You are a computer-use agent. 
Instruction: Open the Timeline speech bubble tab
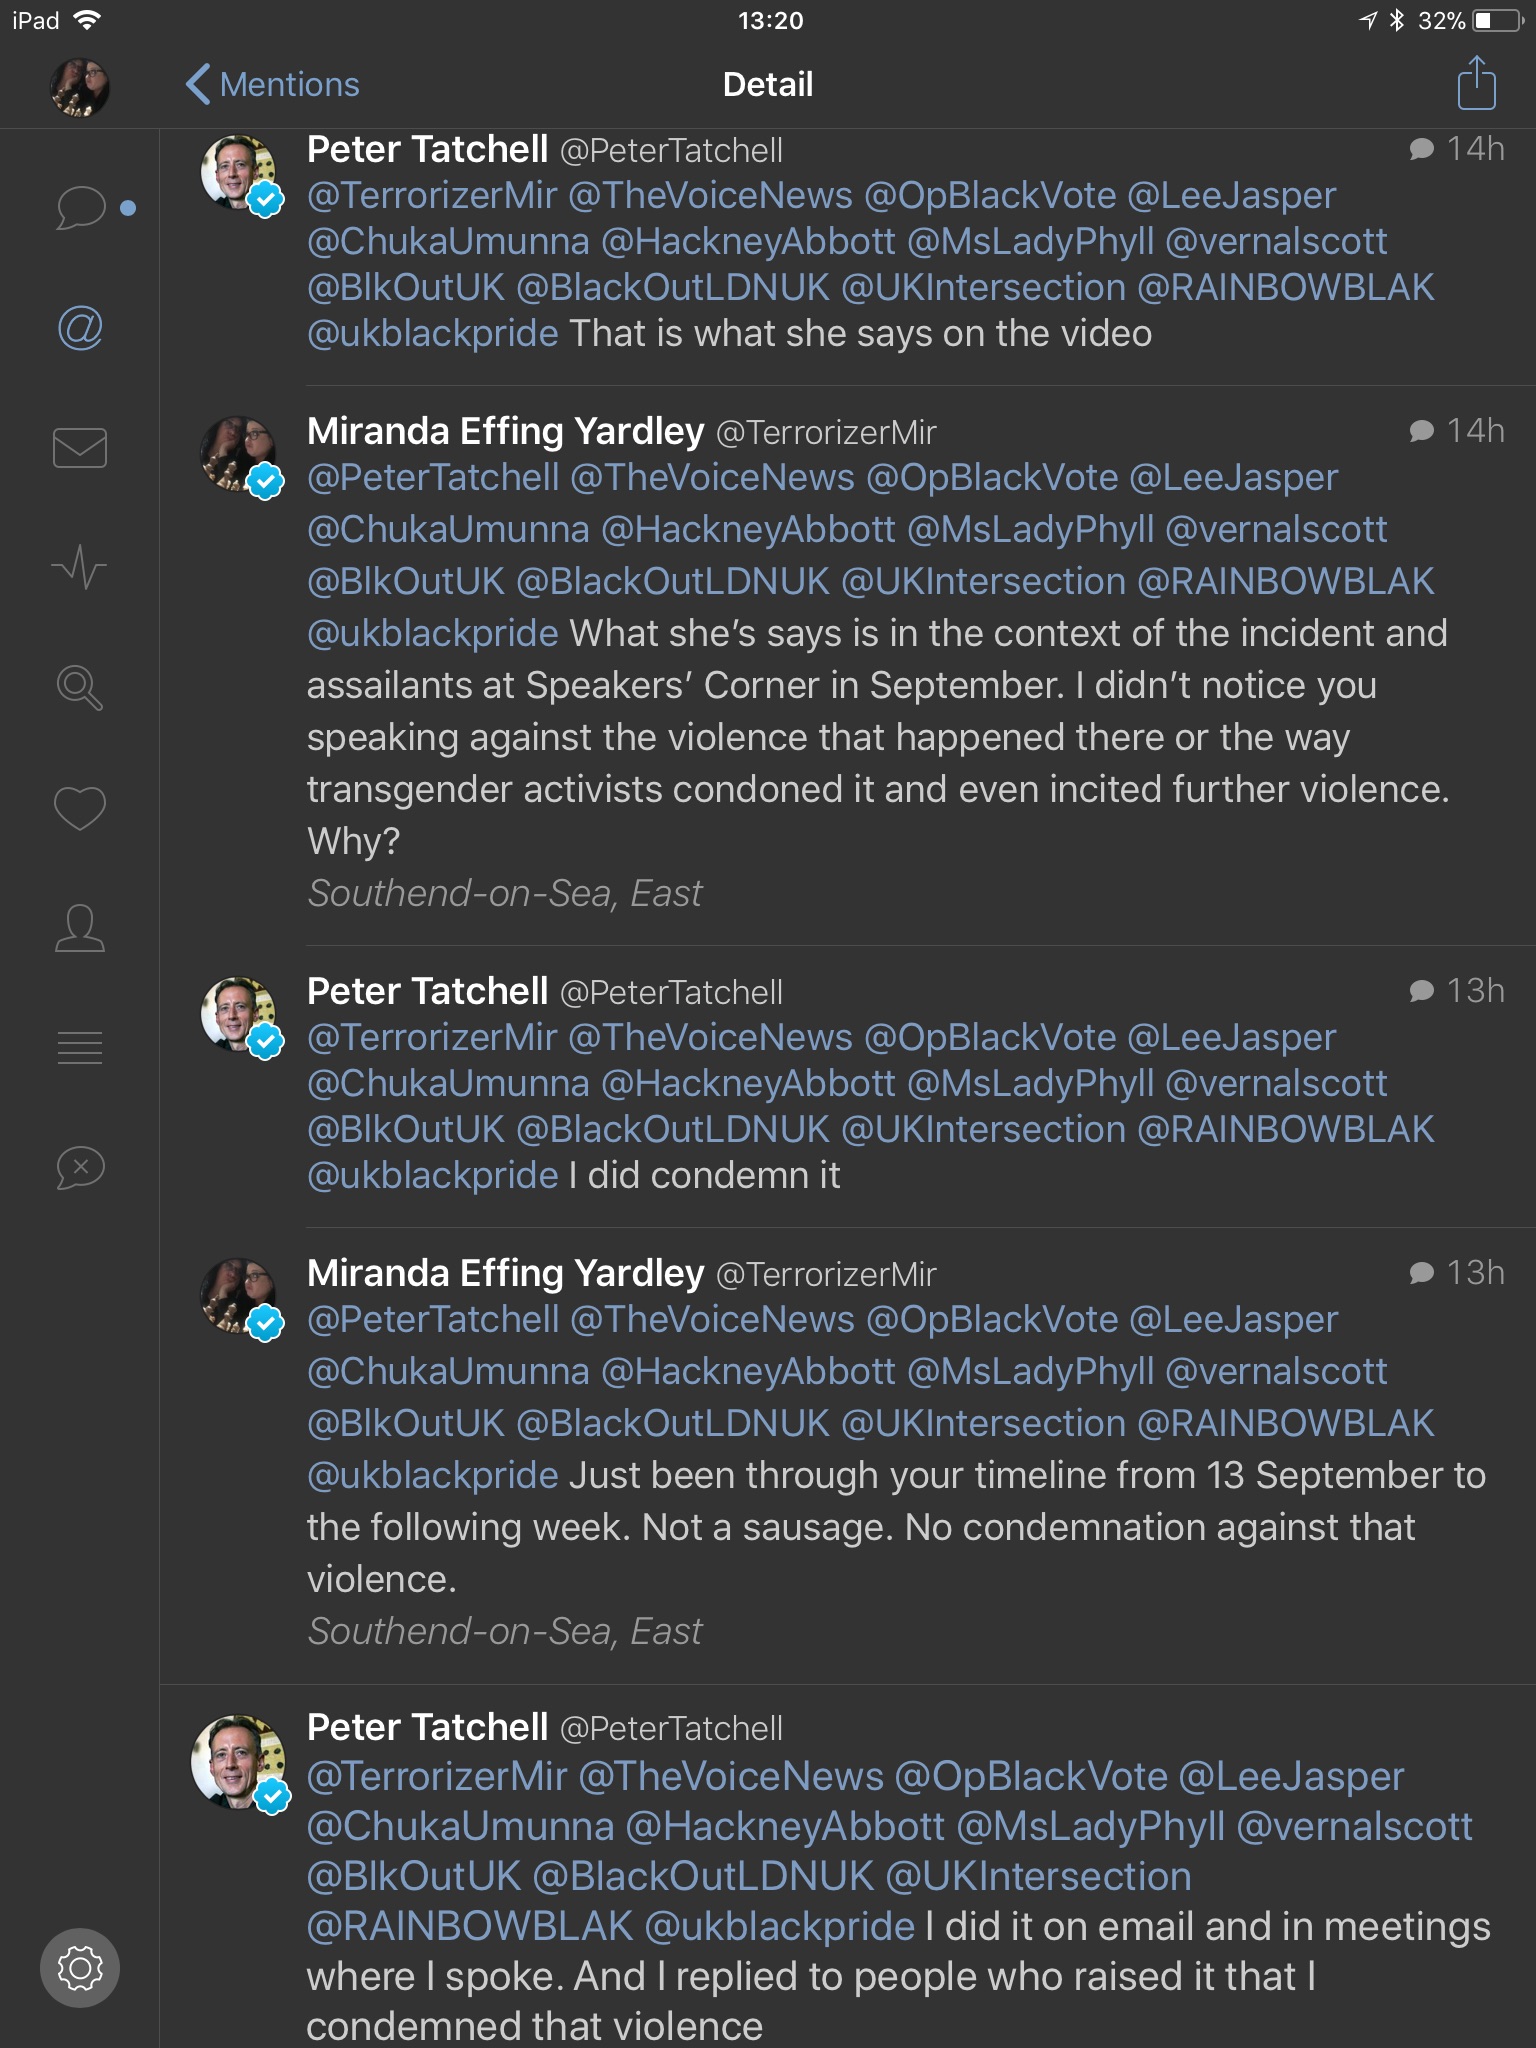click(x=80, y=207)
